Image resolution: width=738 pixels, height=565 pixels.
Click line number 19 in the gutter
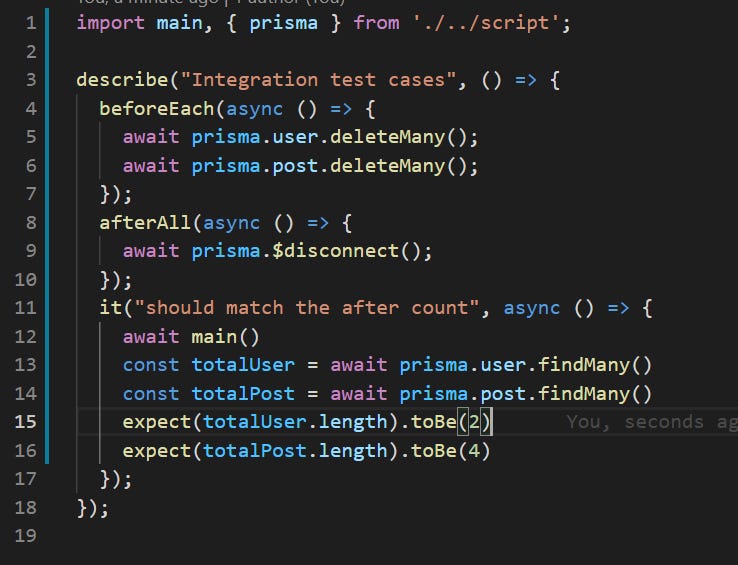pyautogui.click(x=25, y=536)
